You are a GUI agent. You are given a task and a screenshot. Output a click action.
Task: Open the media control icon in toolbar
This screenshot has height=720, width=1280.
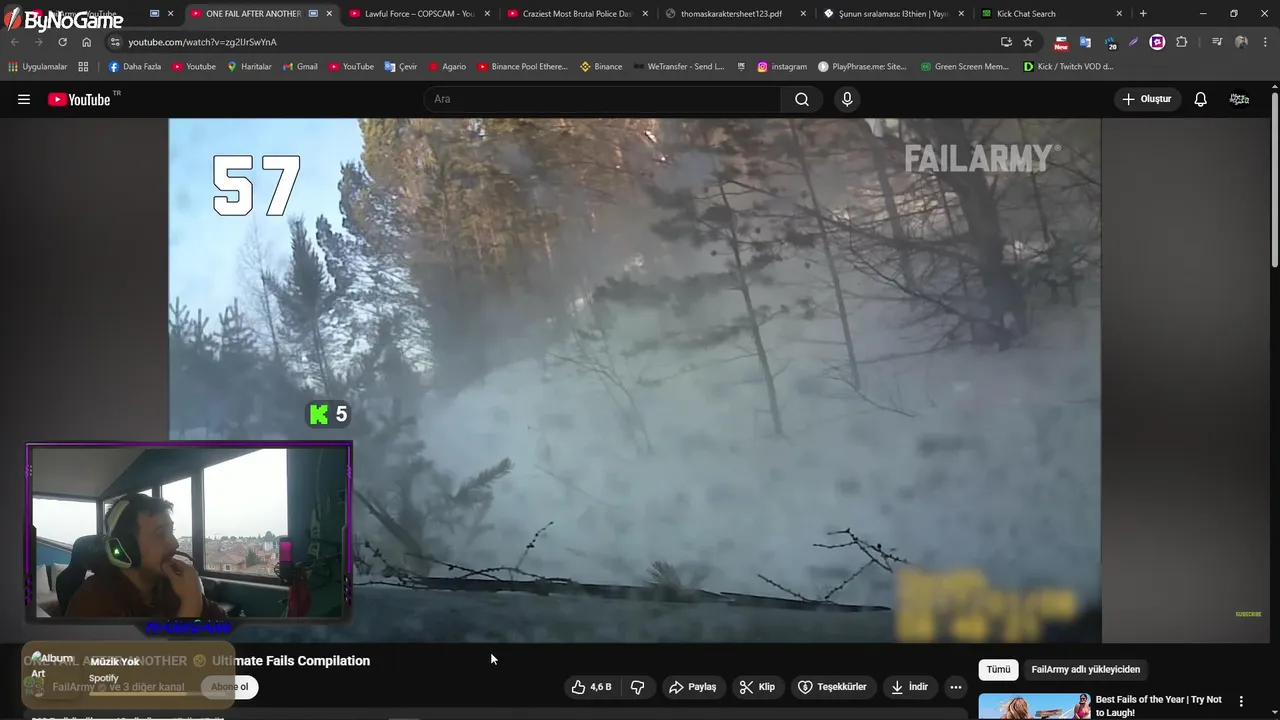coord(1217,42)
